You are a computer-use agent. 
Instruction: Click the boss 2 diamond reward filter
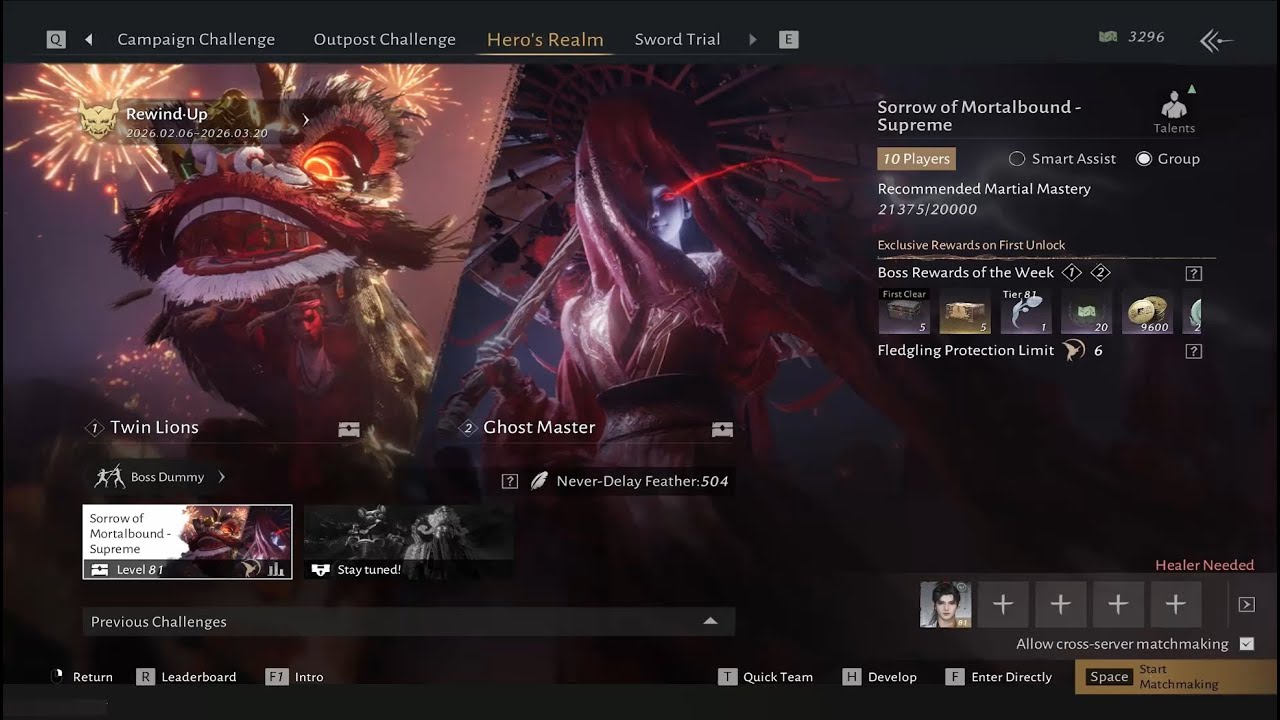tap(1100, 273)
